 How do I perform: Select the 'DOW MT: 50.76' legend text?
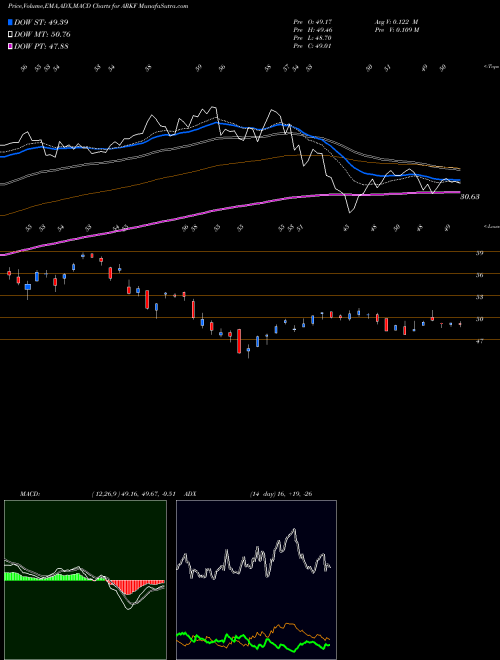[42, 35]
